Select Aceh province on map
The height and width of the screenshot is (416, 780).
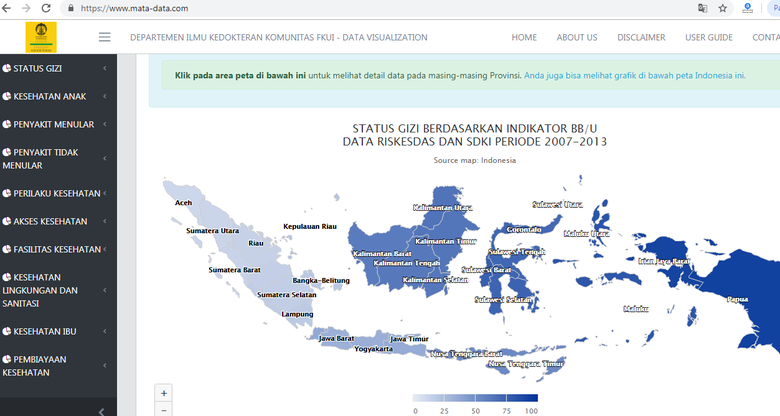183,203
